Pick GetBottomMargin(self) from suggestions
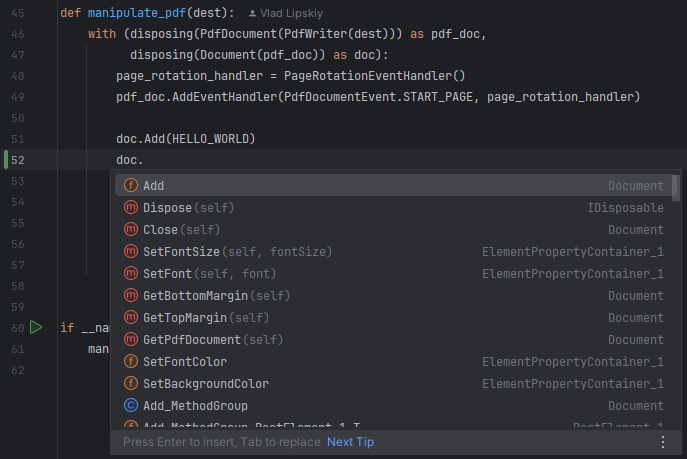Screen dimensions: 687x459 (x=214, y=296)
